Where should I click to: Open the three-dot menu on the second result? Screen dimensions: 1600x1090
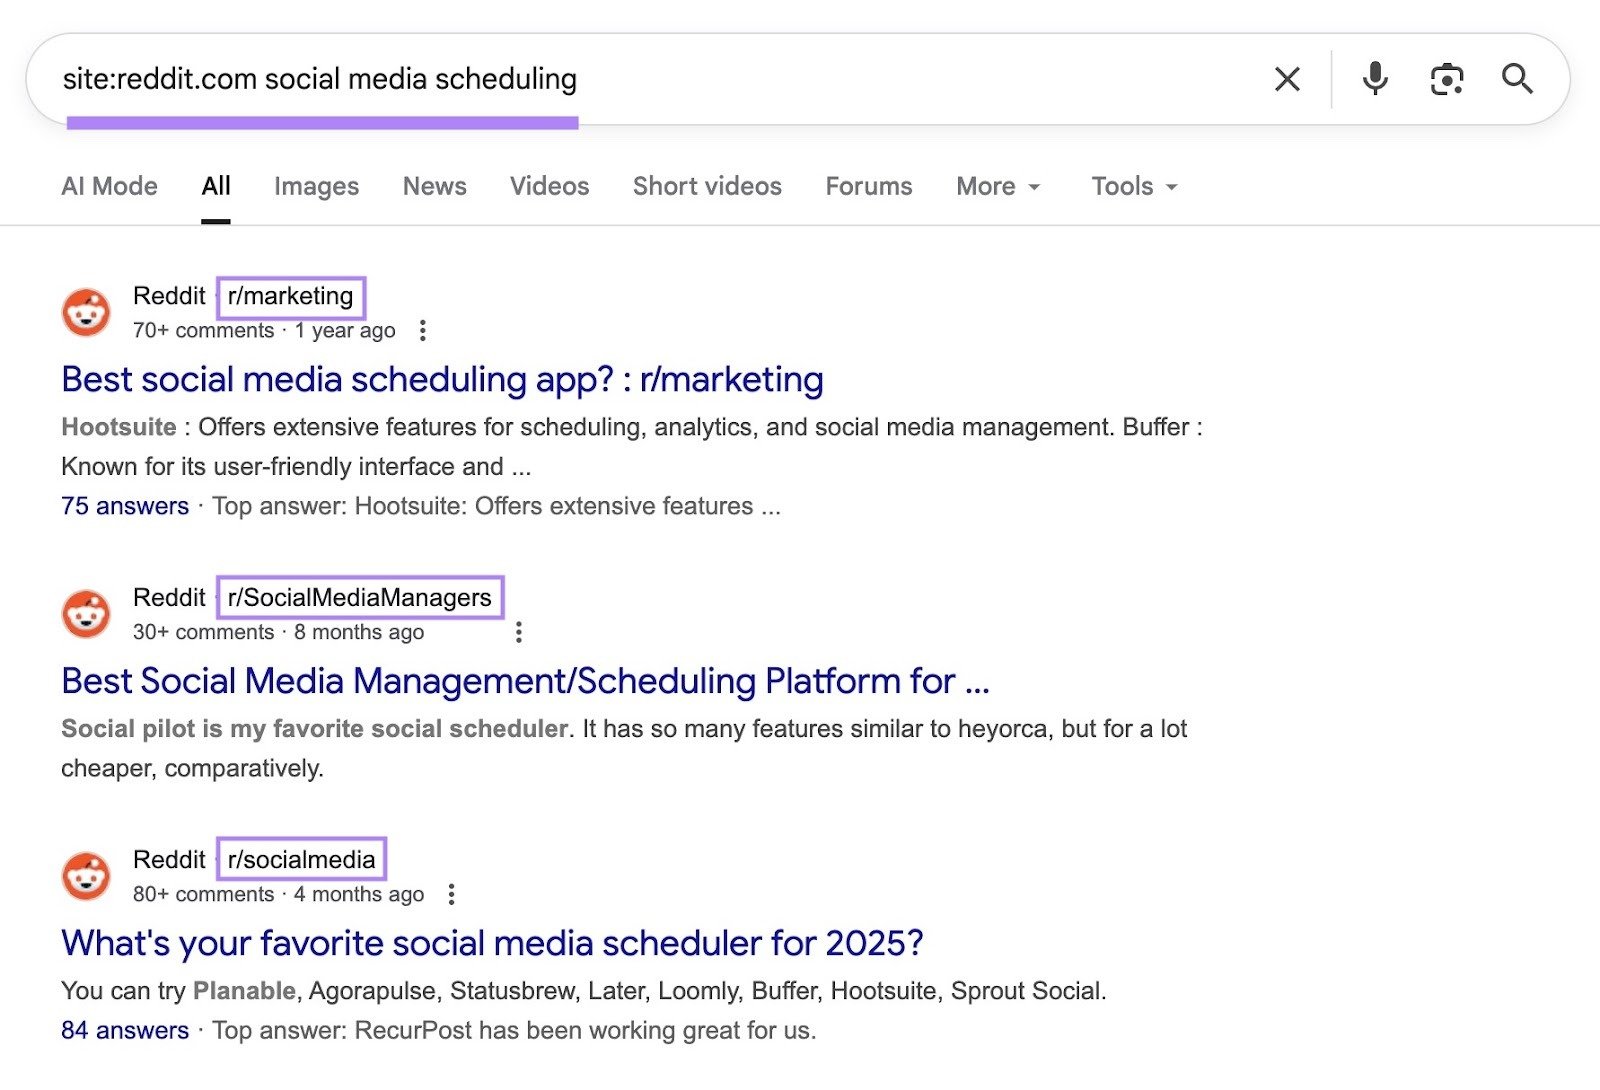(519, 631)
